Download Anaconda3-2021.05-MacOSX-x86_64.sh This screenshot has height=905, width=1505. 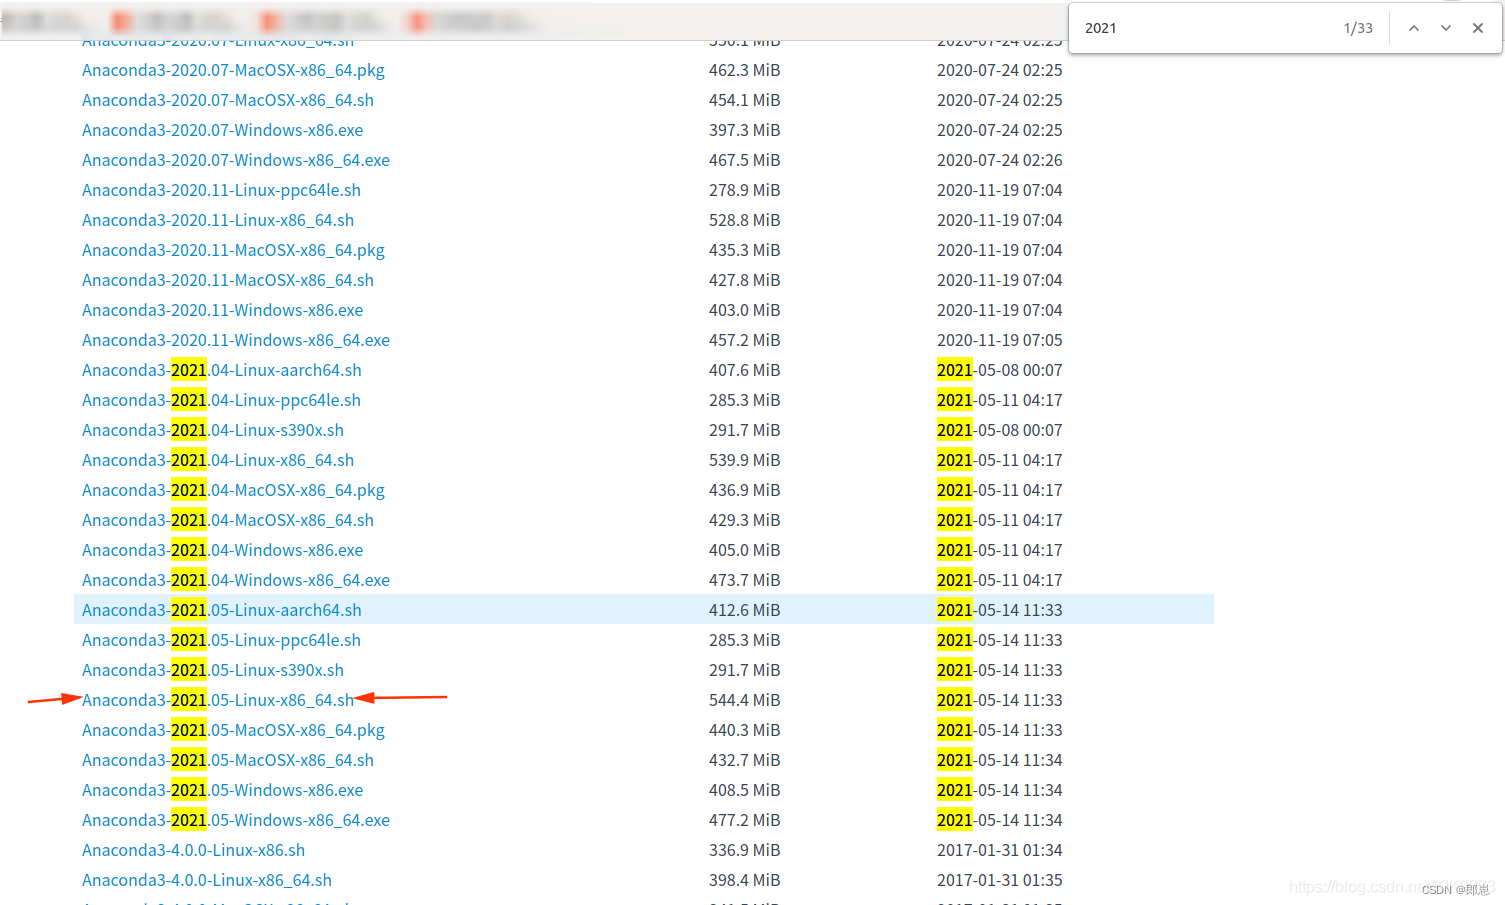[x=228, y=760]
